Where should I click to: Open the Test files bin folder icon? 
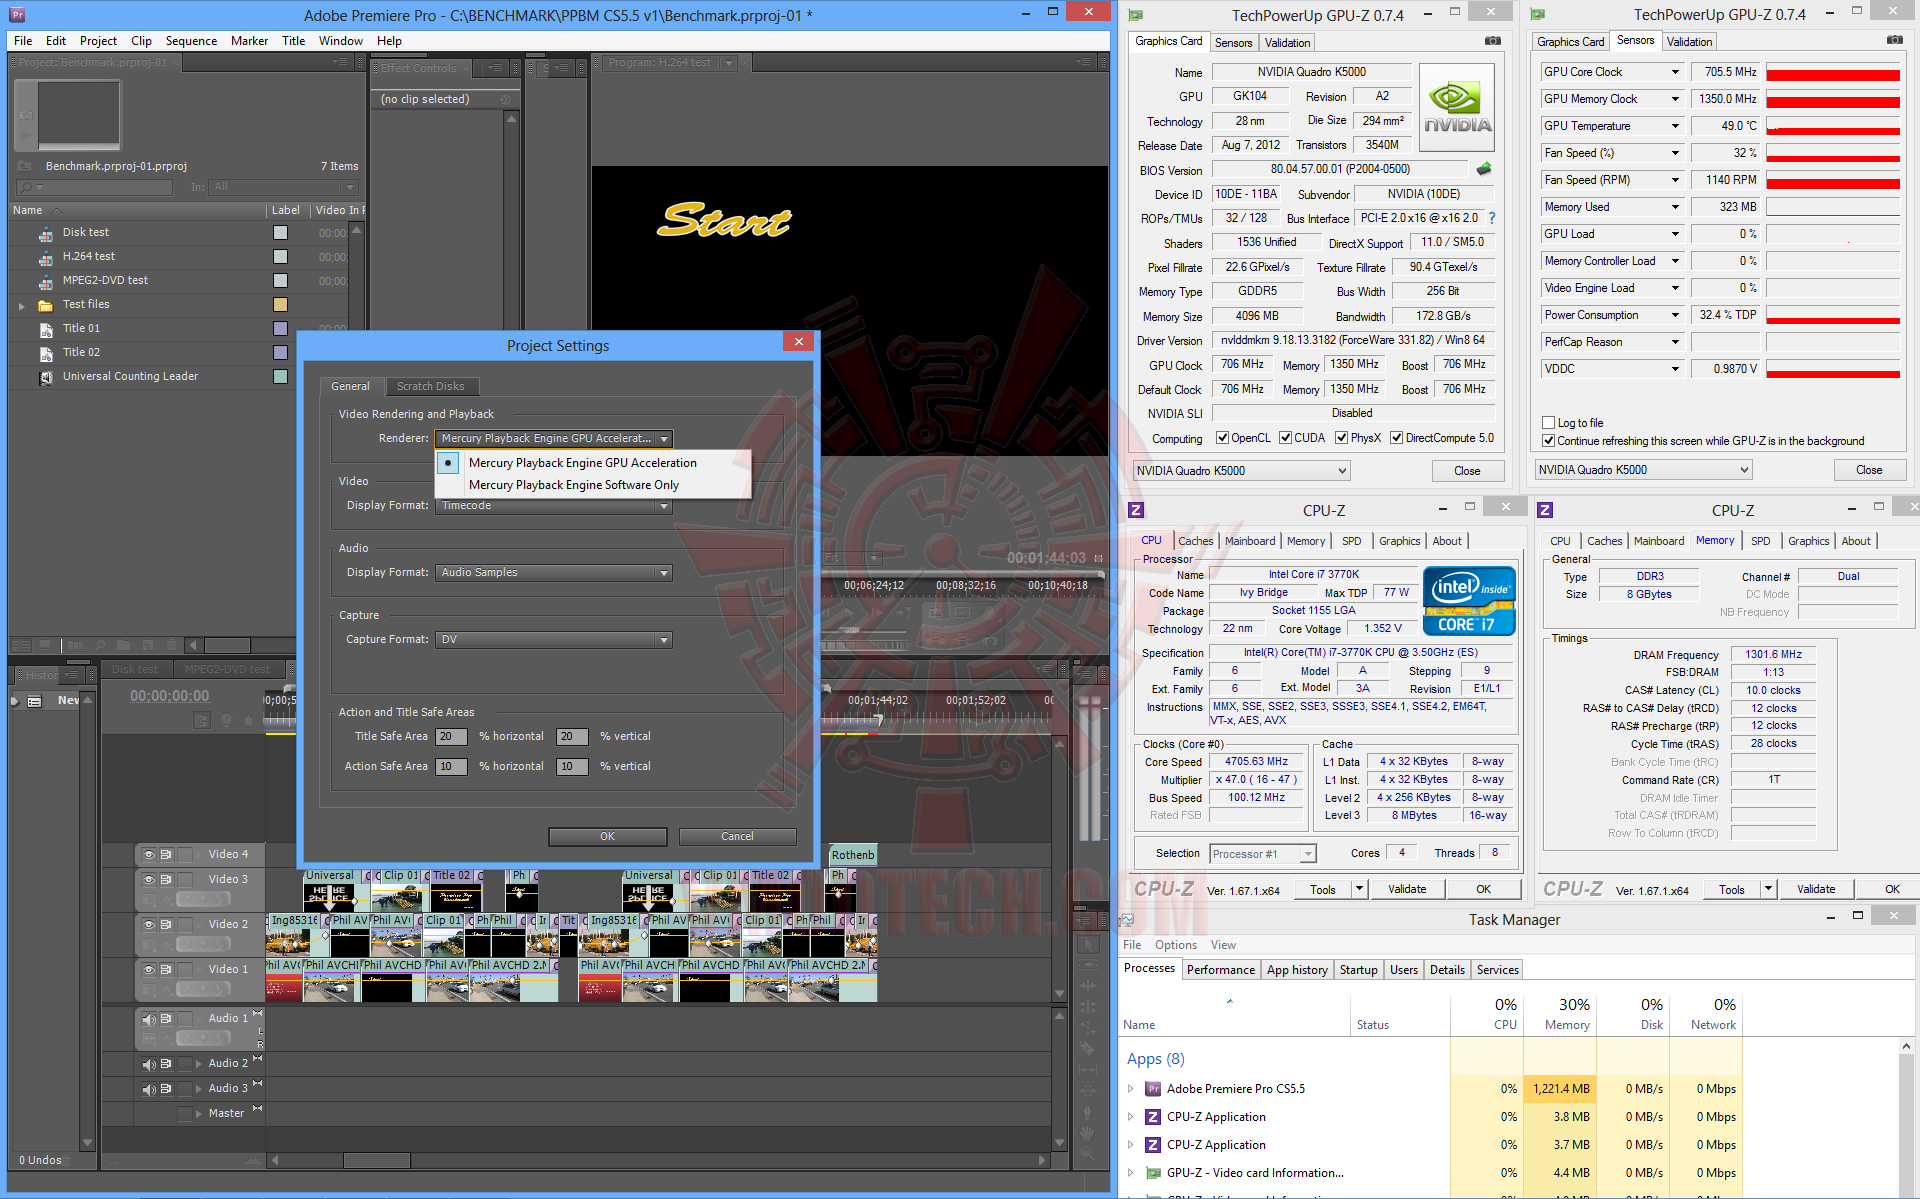pos(46,305)
